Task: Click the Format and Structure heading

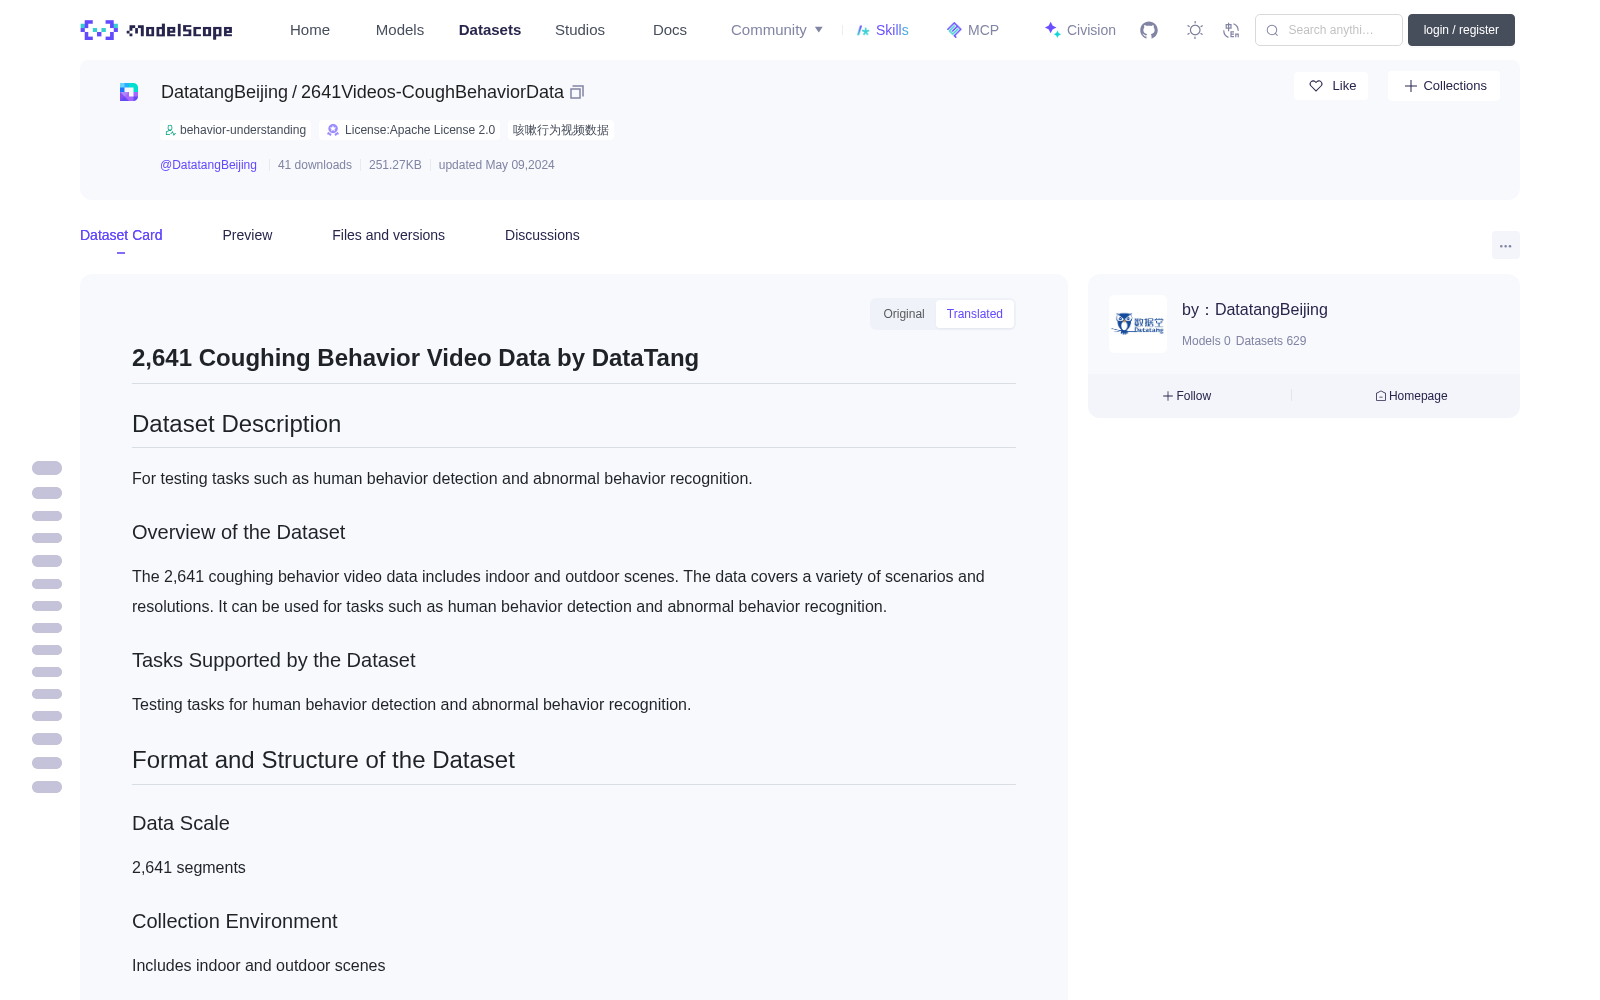Action: [323, 760]
